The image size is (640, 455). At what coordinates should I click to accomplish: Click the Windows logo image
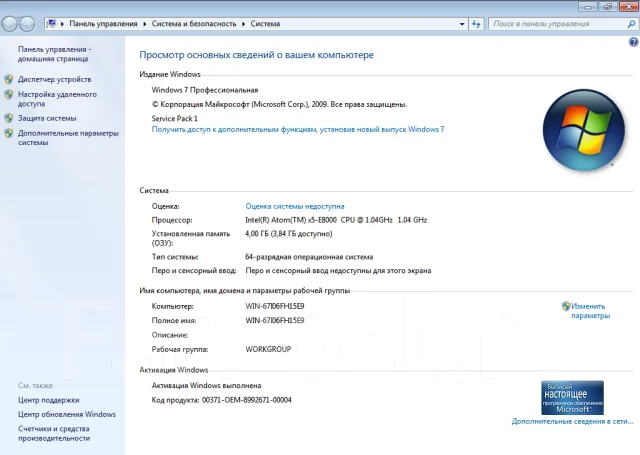(x=584, y=130)
